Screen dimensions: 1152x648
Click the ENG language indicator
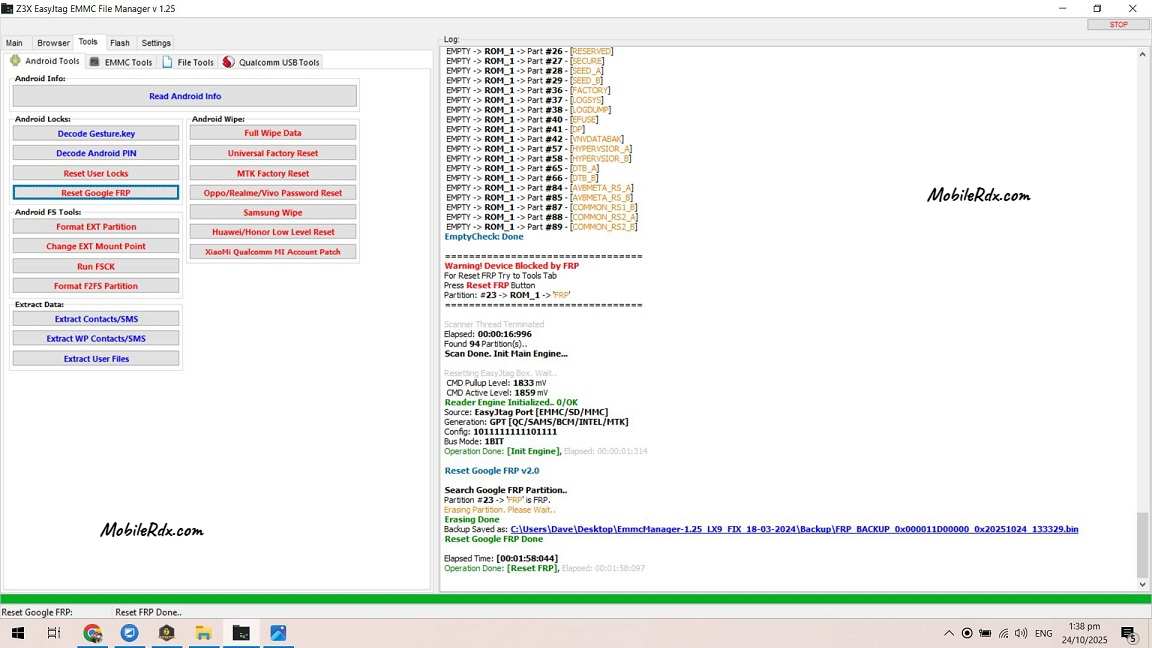pyautogui.click(x=1043, y=633)
